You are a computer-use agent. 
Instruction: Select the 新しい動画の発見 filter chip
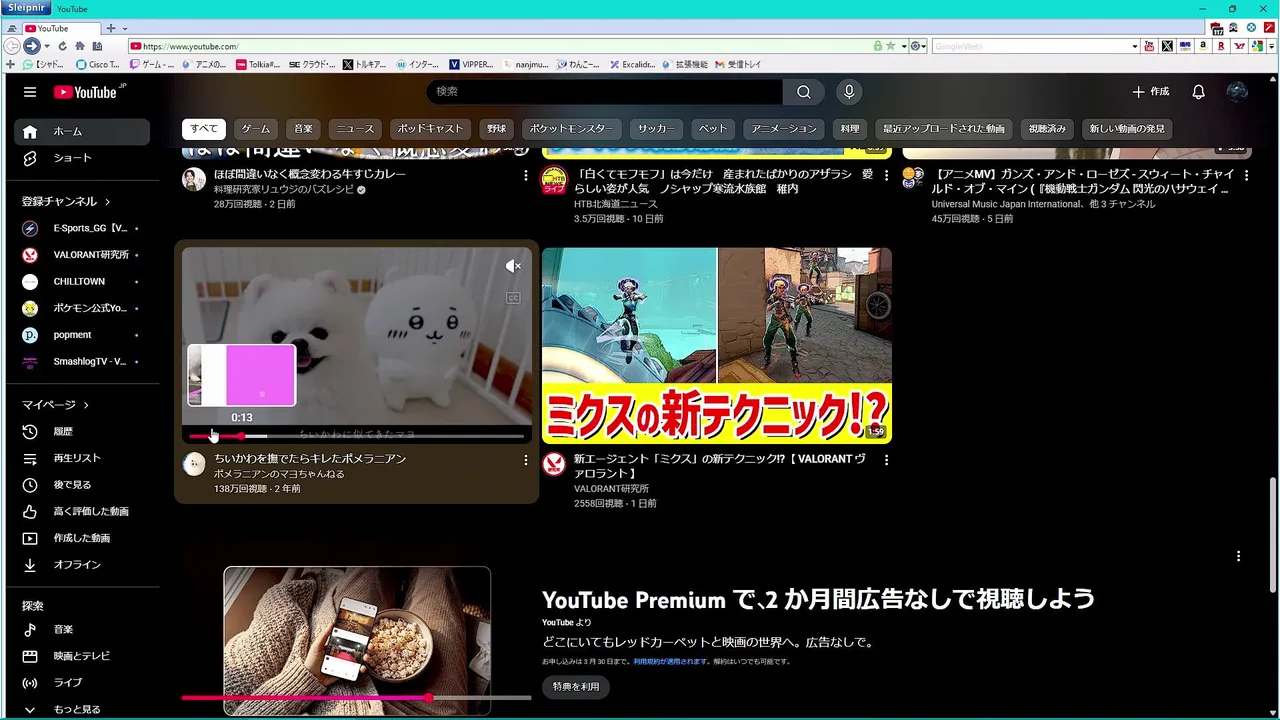click(x=1127, y=129)
